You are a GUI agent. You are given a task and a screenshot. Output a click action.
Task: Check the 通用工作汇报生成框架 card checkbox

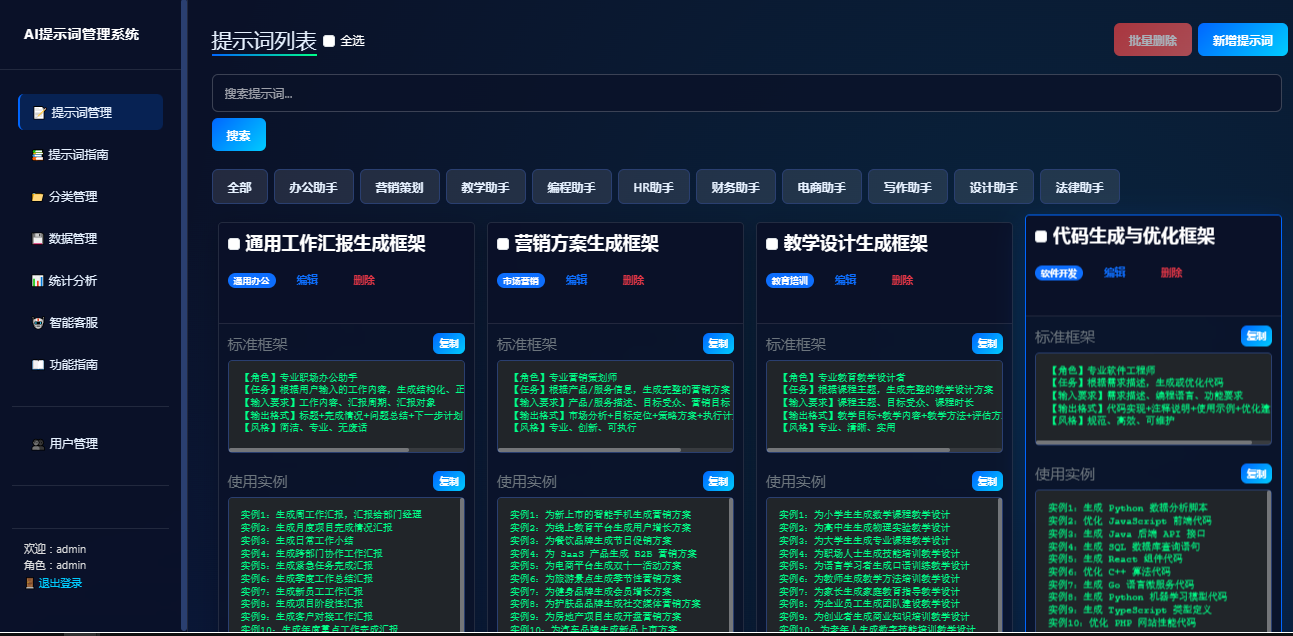[234, 244]
